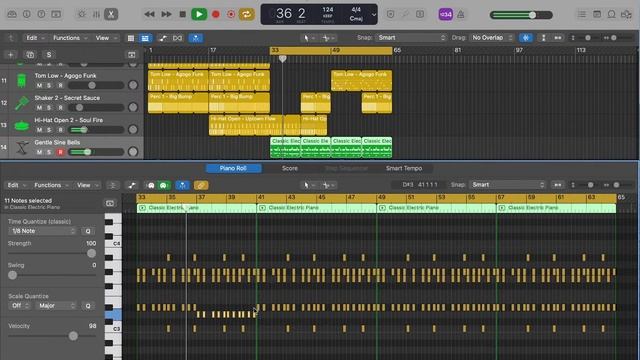Open the tracks area View menu
Screen dimensions: 640x360
pyautogui.click(x=107, y=38)
